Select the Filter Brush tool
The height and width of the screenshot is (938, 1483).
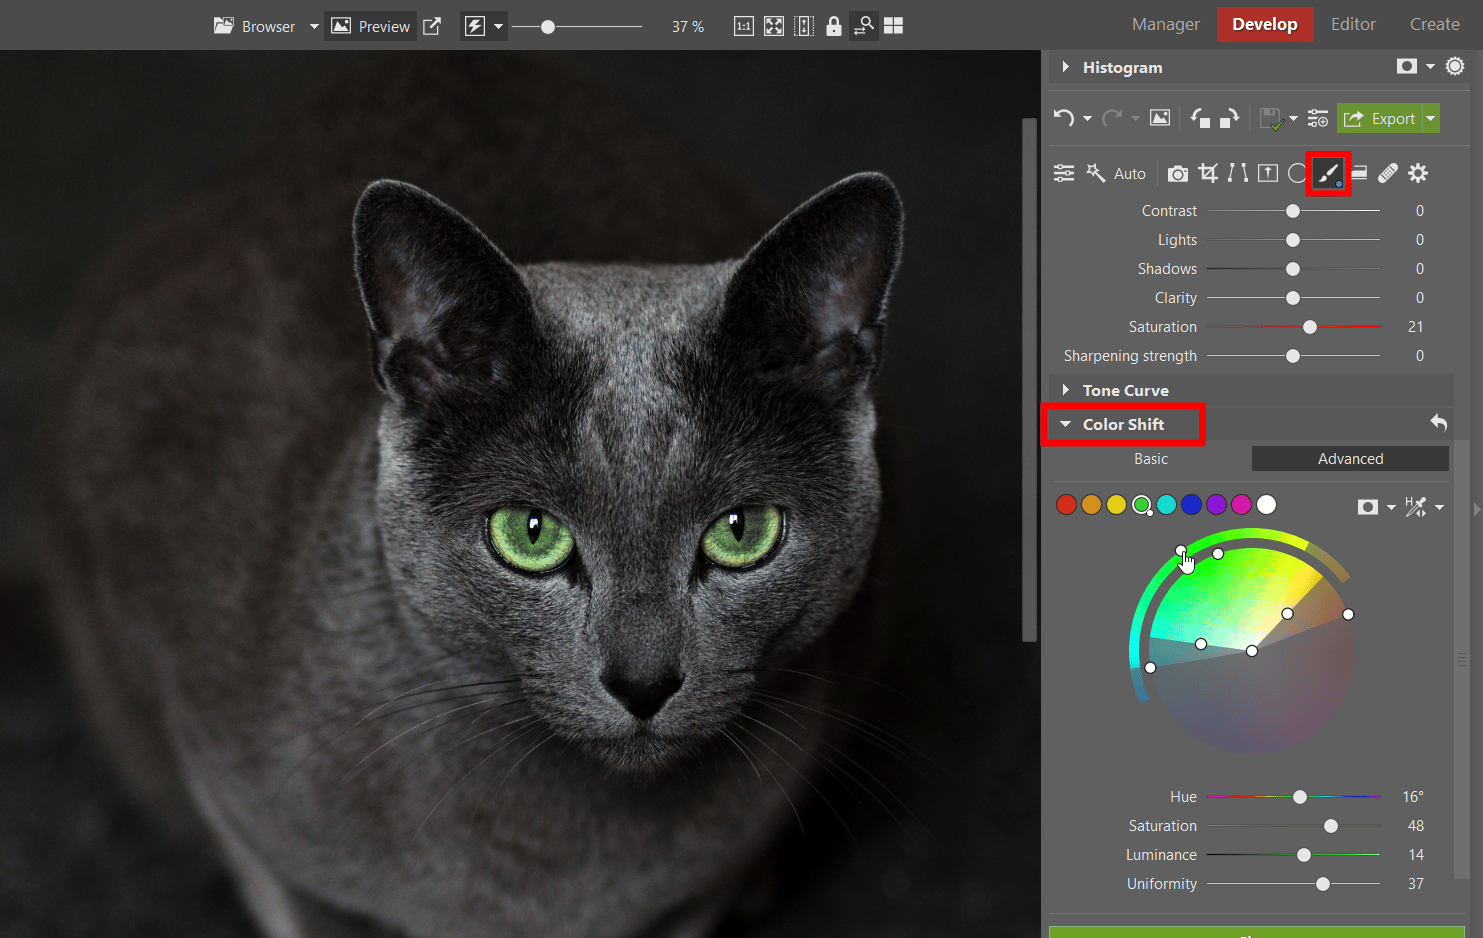(x=1328, y=174)
